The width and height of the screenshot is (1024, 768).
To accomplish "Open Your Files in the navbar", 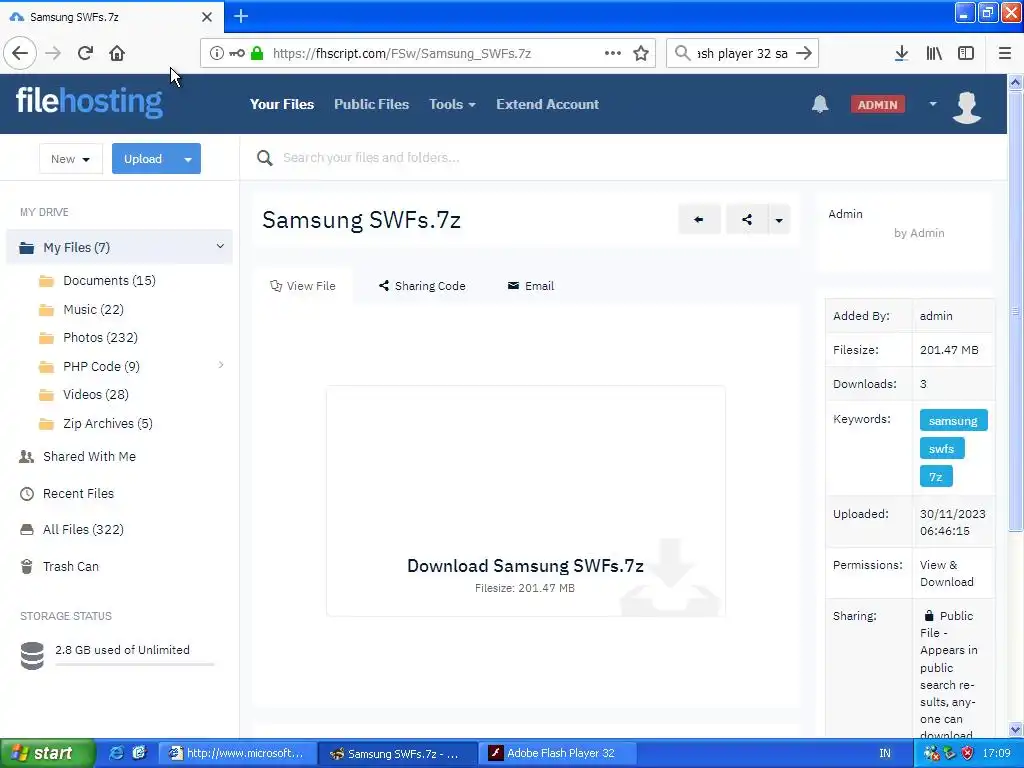I will click(x=282, y=104).
